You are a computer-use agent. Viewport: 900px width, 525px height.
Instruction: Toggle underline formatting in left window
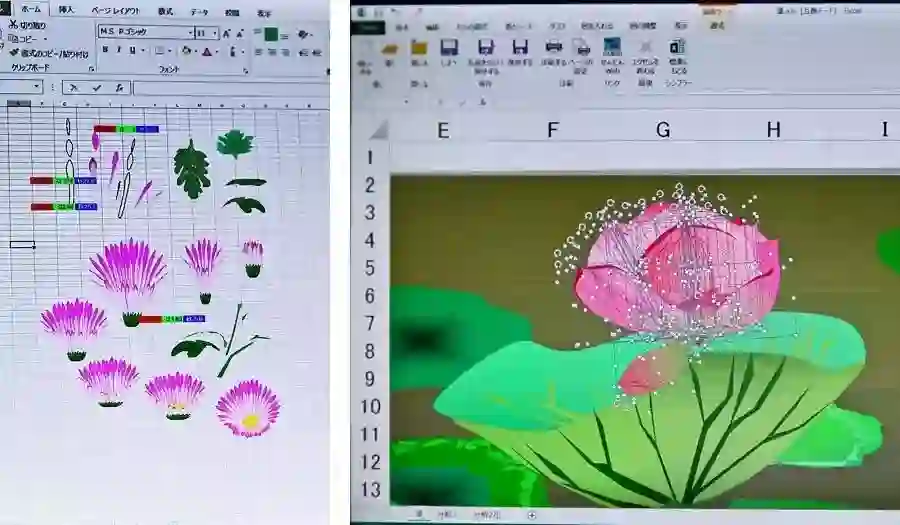132,50
